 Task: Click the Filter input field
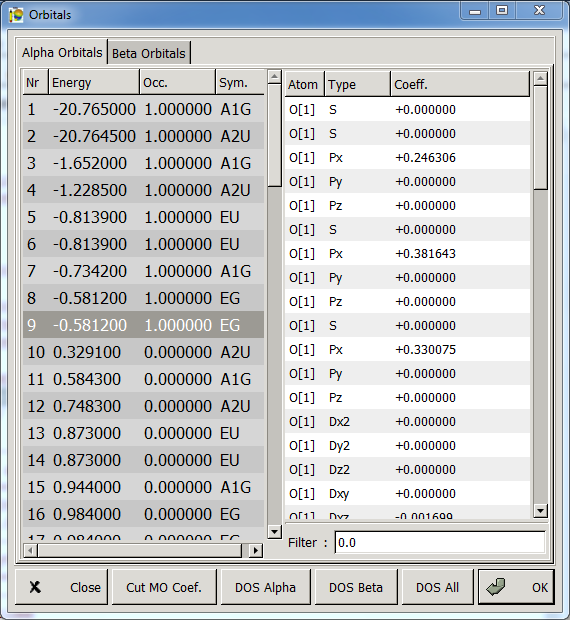point(440,542)
